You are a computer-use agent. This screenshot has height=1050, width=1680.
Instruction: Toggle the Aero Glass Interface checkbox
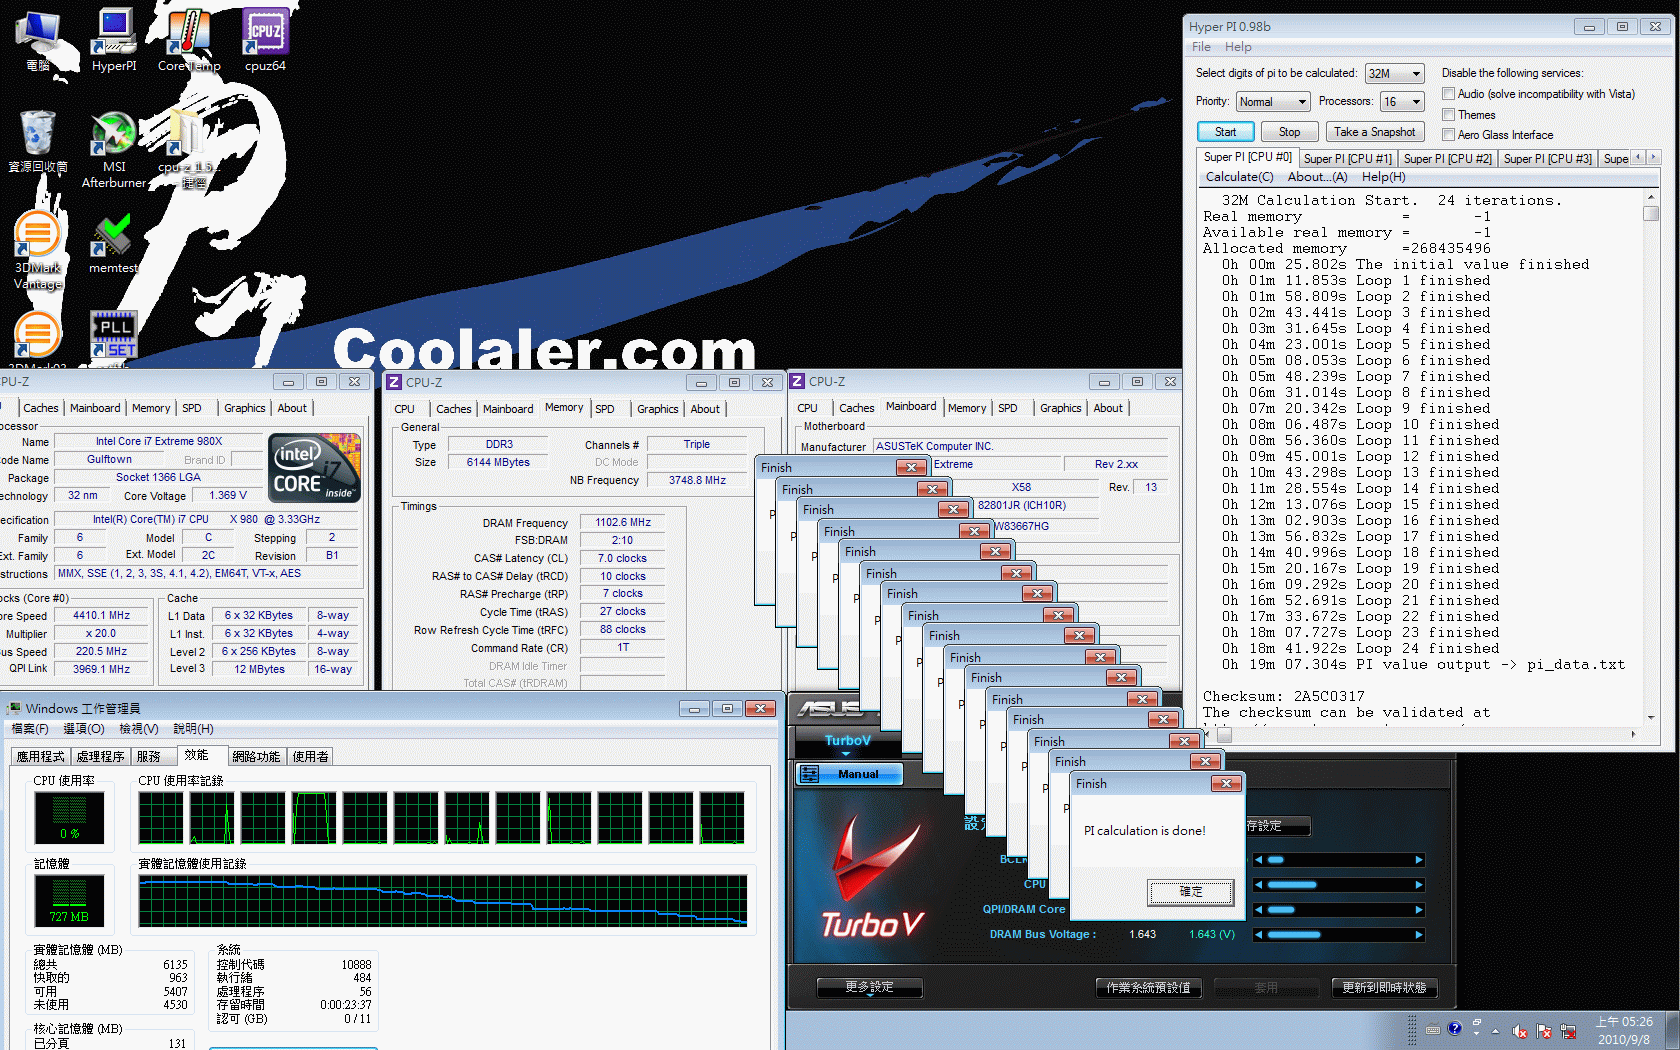pyautogui.click(x=1448, y=135)
